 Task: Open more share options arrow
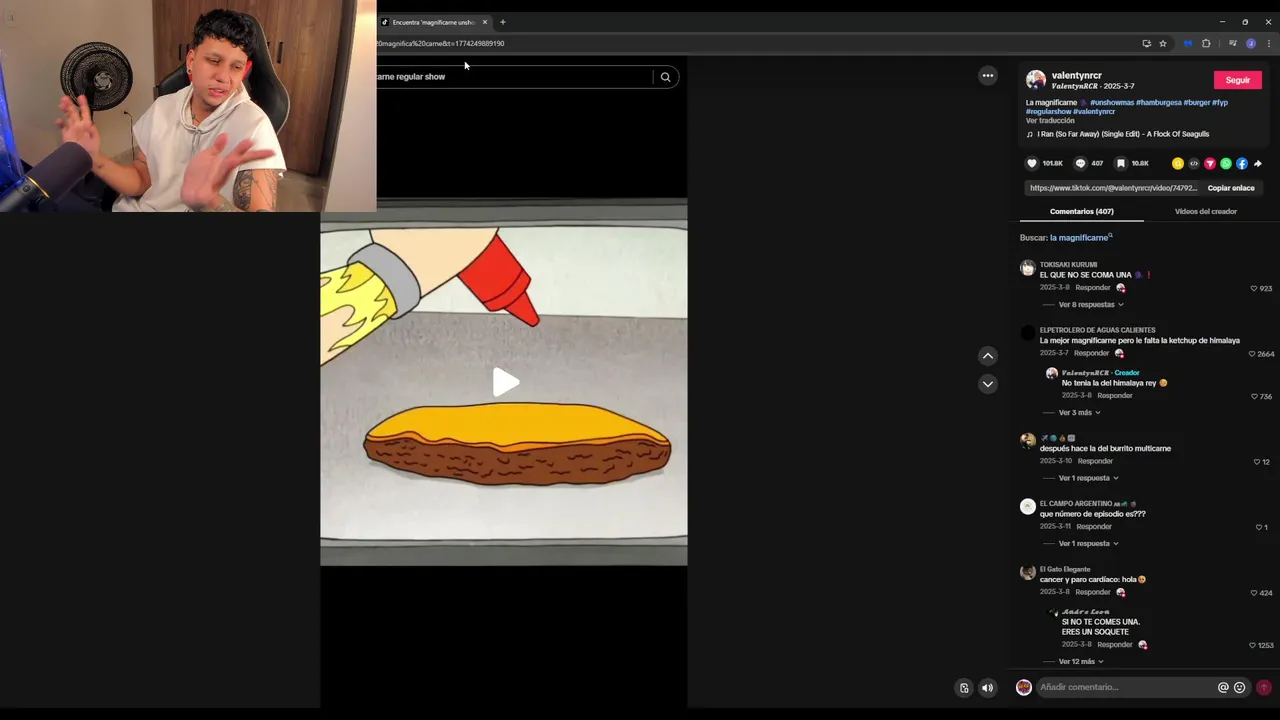tap(1258, 163)
